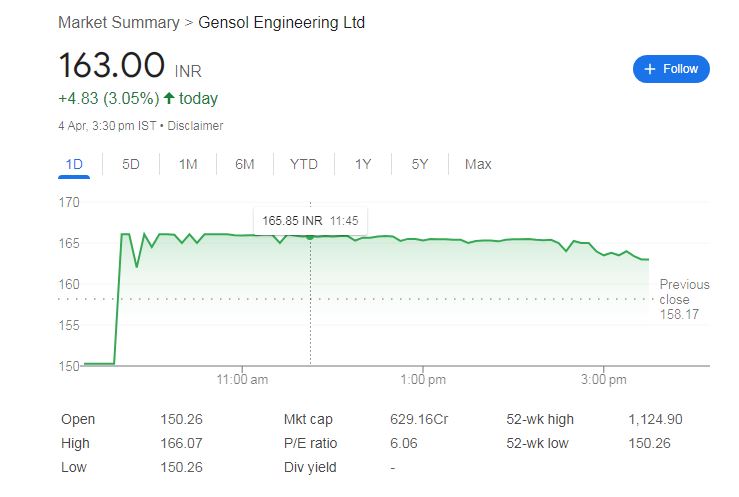Image resolution: width=739 pixels, height=497 pixels.
Task: Click the Mkt cap value 629.16Cr
Action: pyautogui.click(x=418, y=419)
